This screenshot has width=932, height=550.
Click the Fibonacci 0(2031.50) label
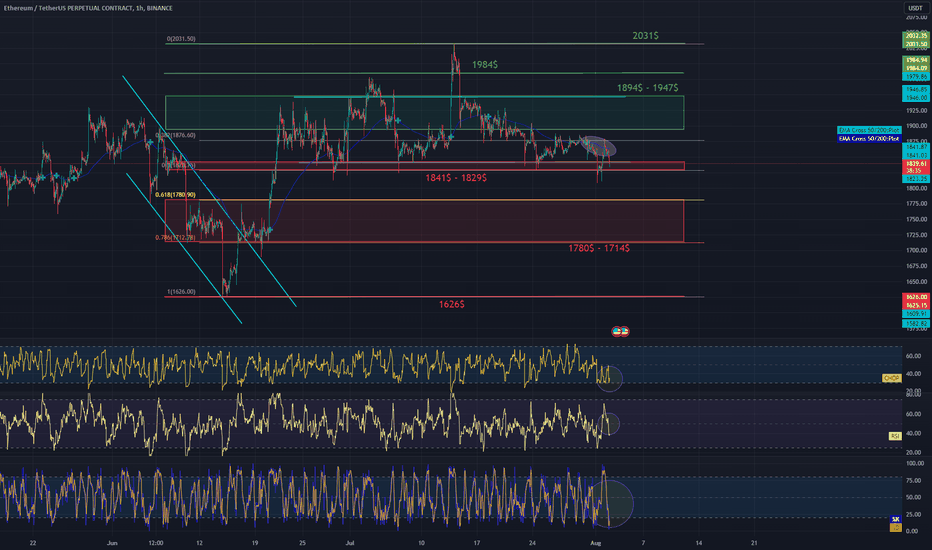[x=181, y=39]
